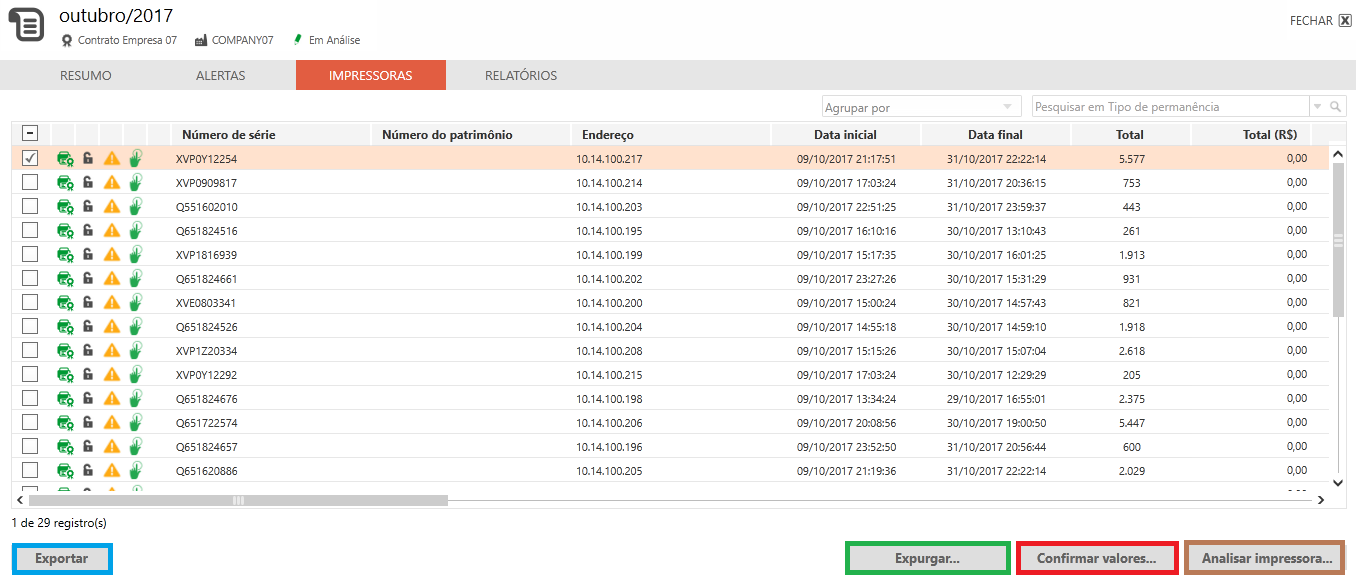Uncheck the checkbox for XVP0Y12254
1356x578 pixels.
tap(30, 158)
